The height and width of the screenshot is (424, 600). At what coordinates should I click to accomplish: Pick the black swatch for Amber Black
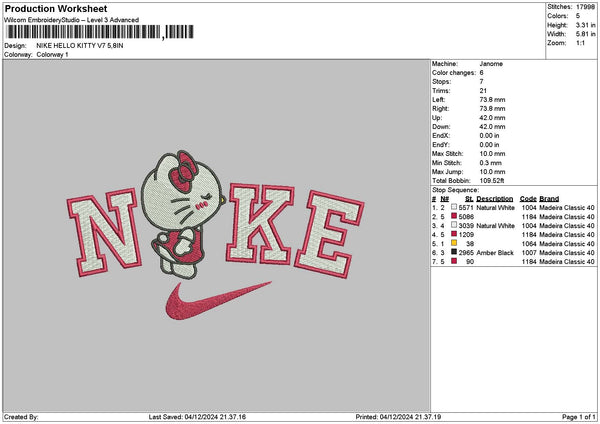pos(454,252)
